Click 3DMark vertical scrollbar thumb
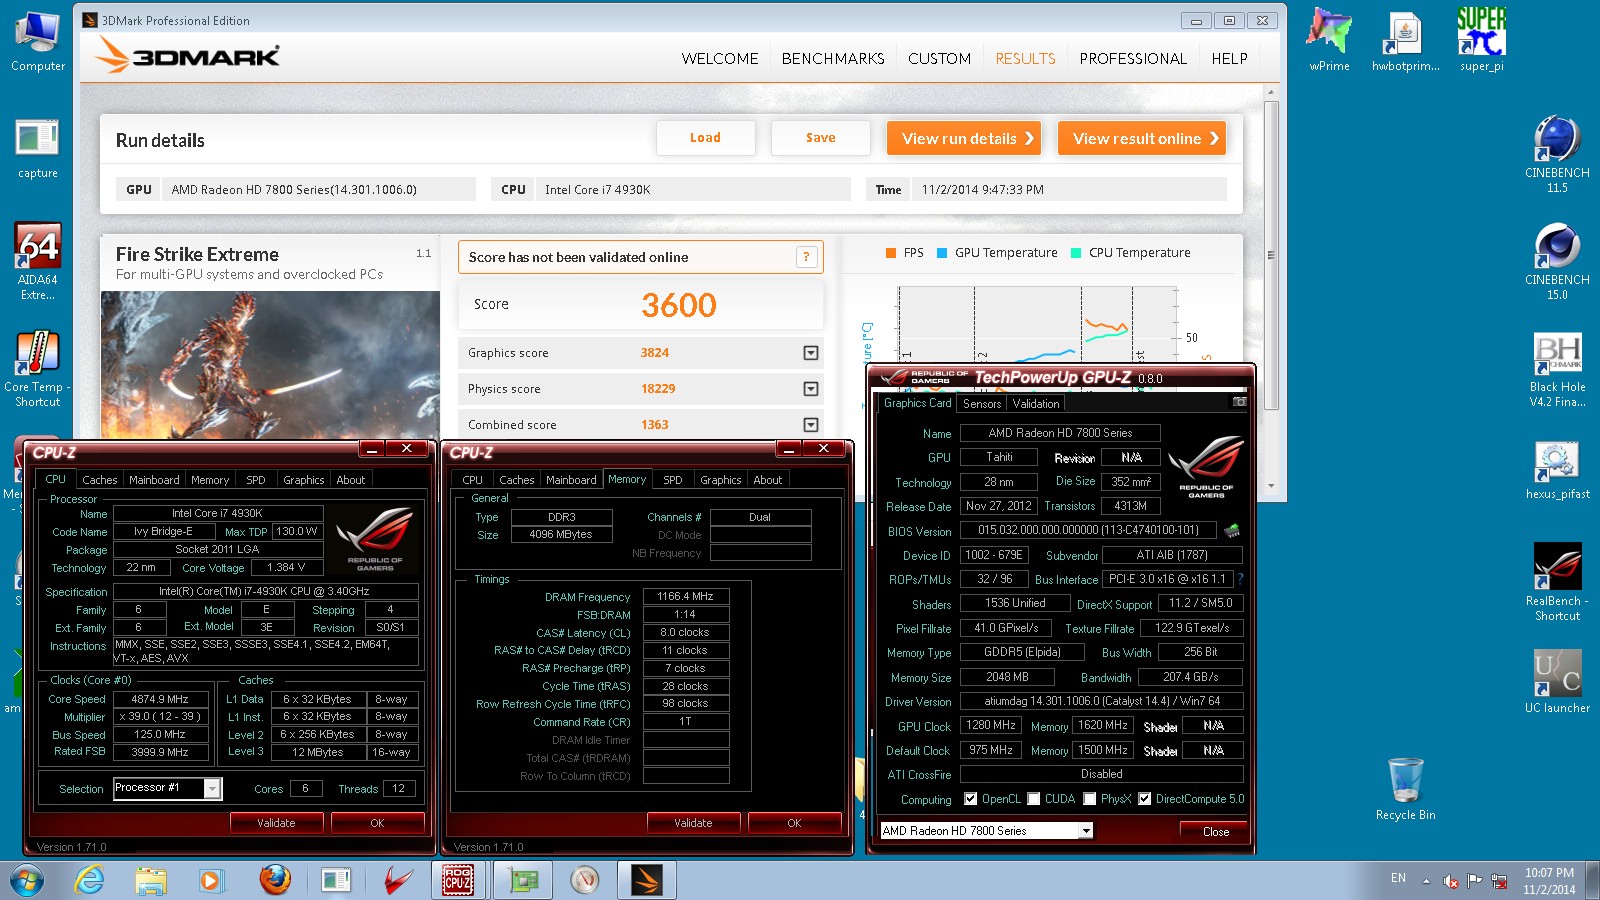The image size is (1600, 900). tap(1271, 255)
